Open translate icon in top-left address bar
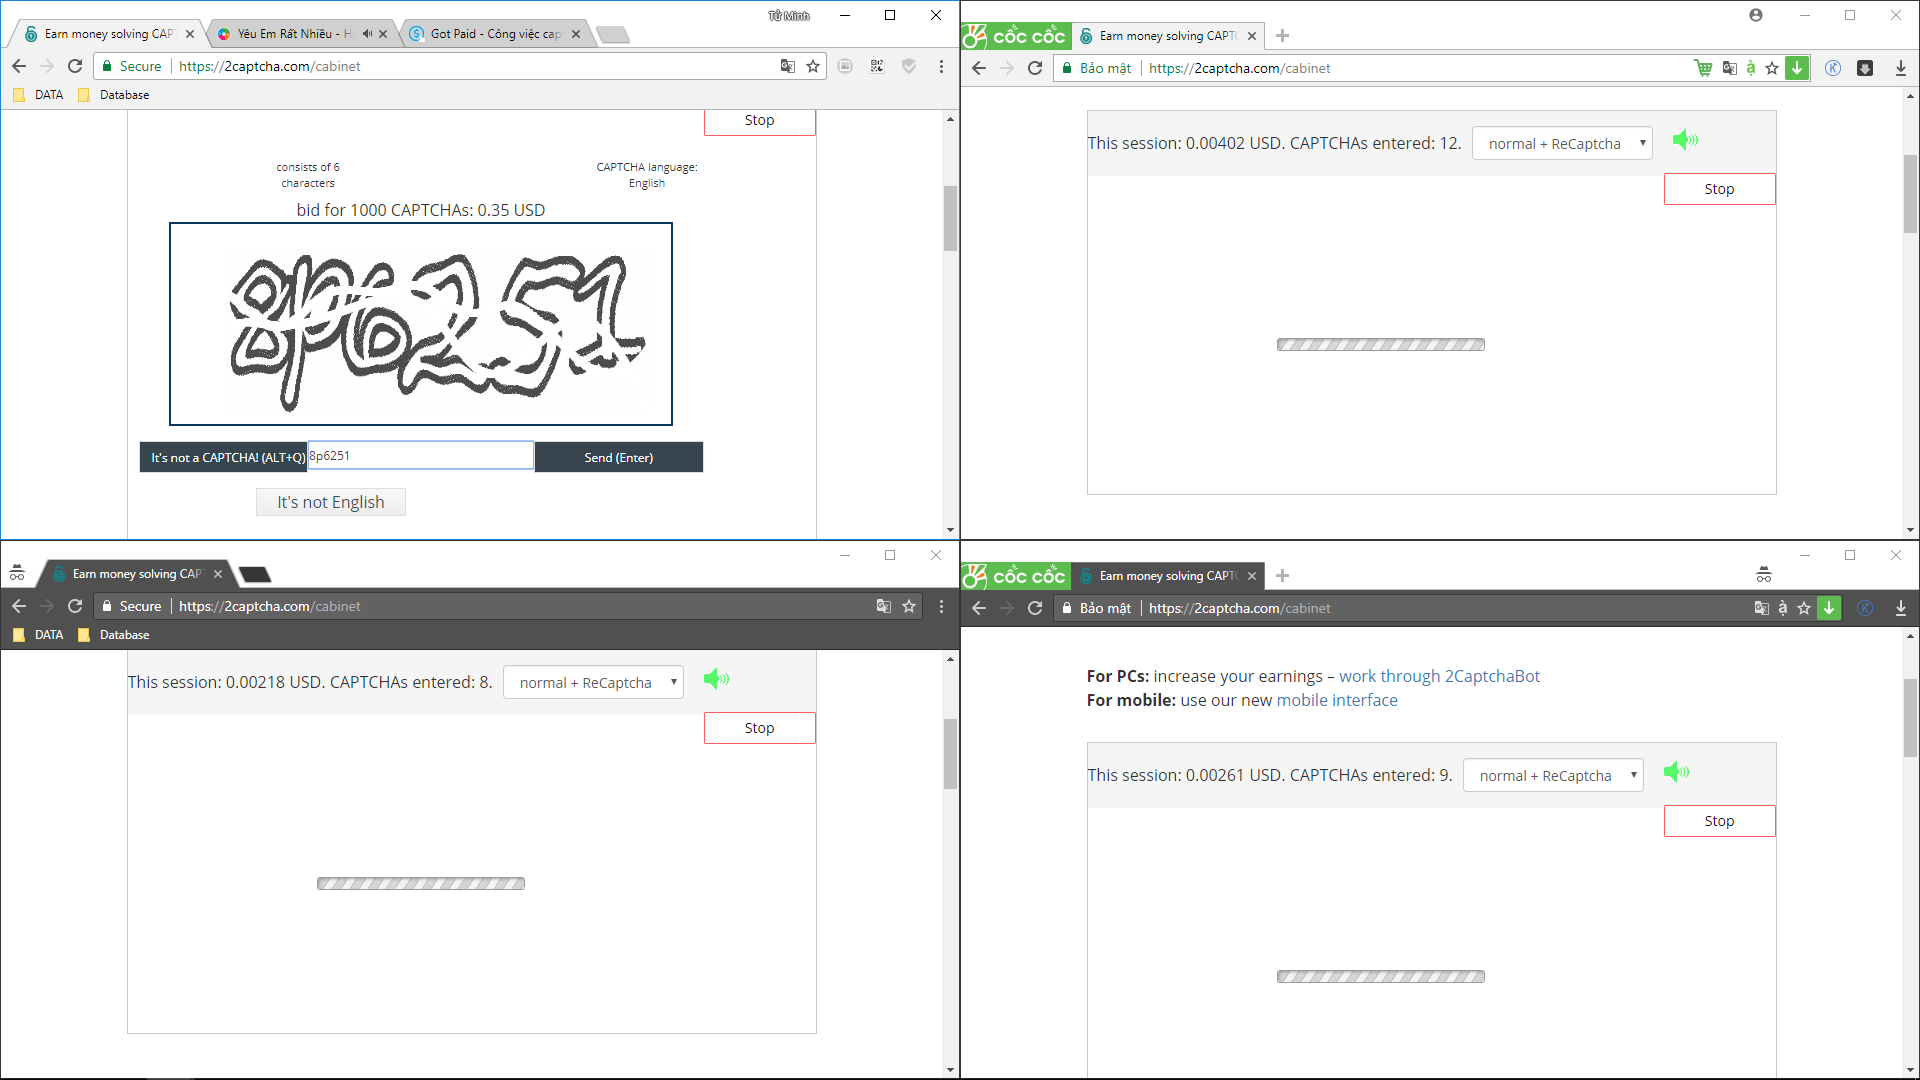The height and width of the screenshot is (1080, 1920). [788, 66]
